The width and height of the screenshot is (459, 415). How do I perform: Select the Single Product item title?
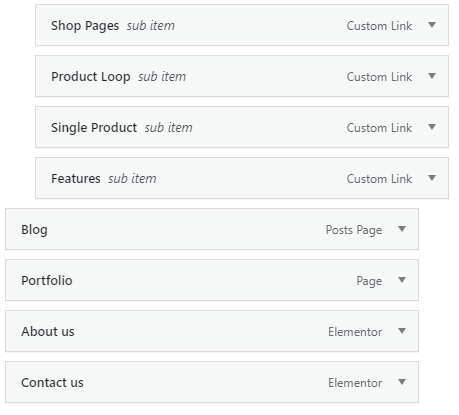pos(94,128)
